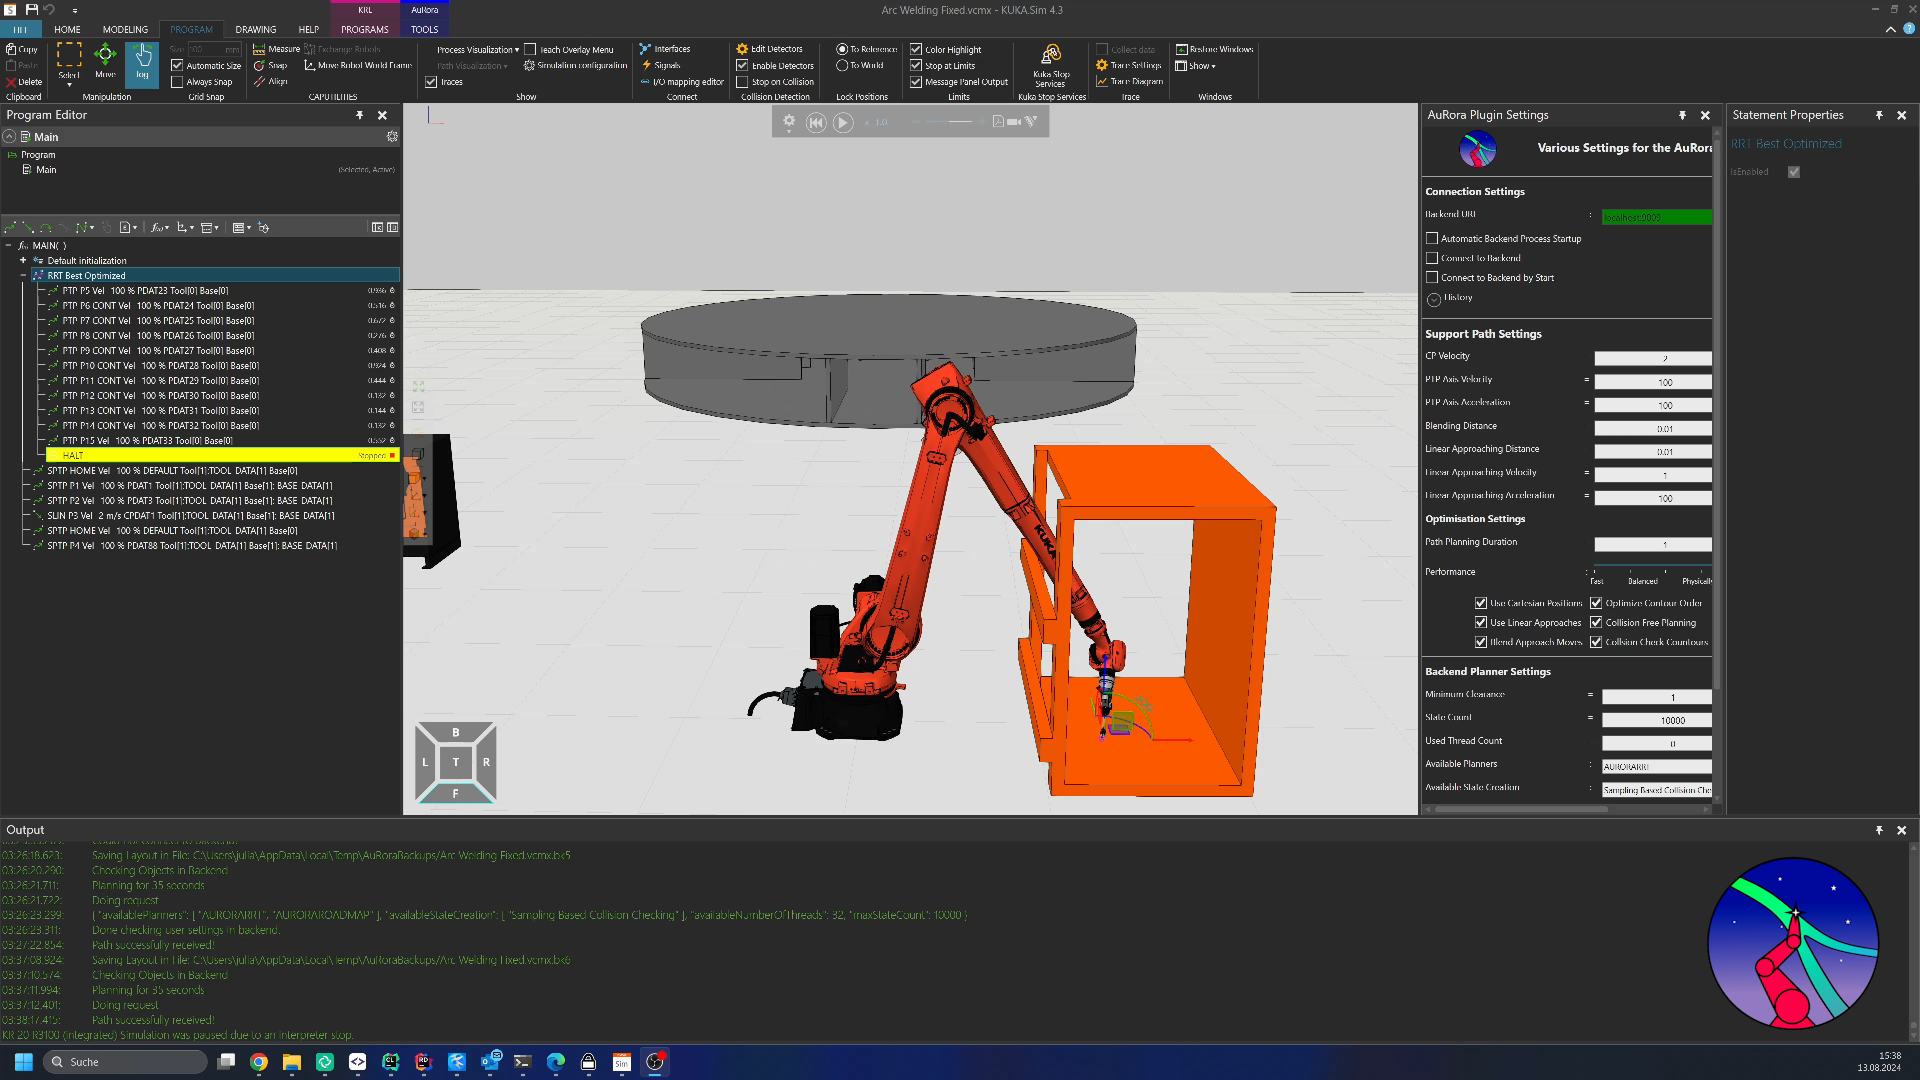This screenshot has height=1080, width=1920.
Task: Toggle Enable Detectors checkbox
Action: (x=742, y=66)
